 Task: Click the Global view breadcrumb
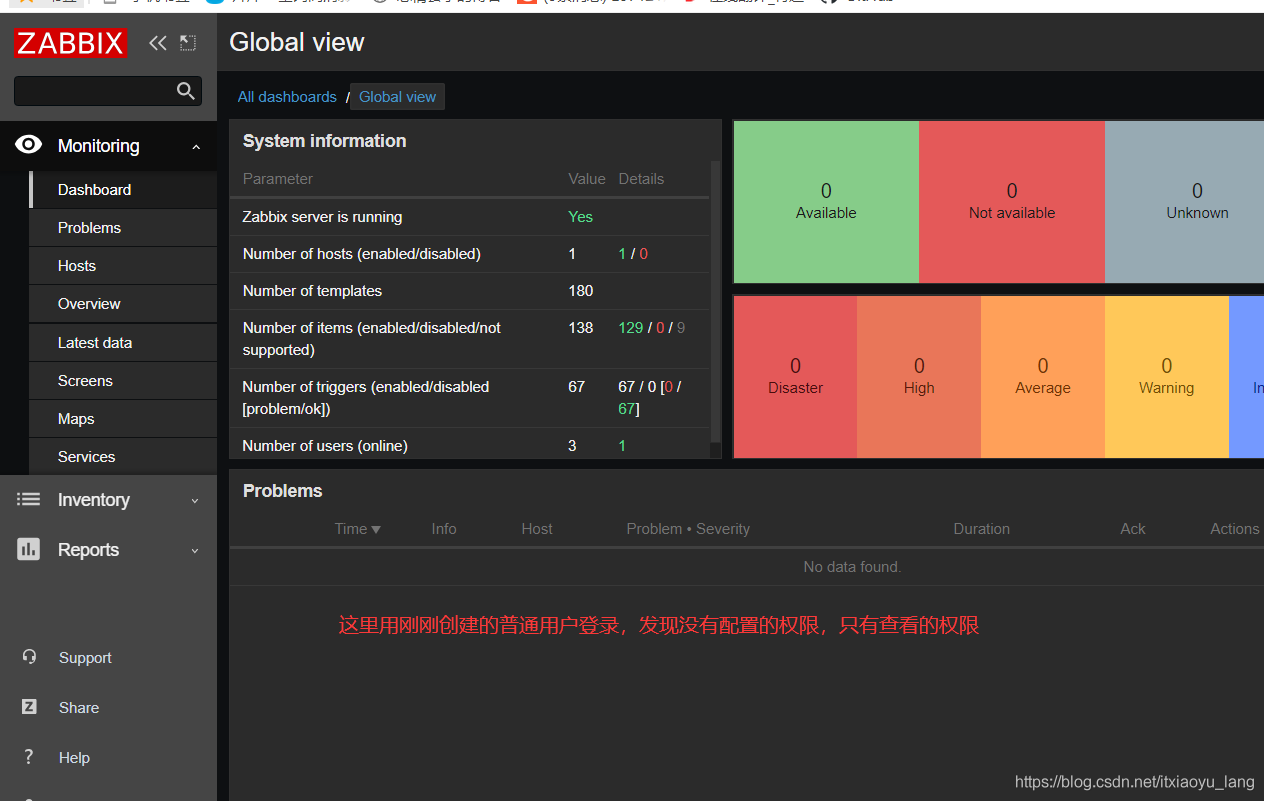tap(397, 97)
